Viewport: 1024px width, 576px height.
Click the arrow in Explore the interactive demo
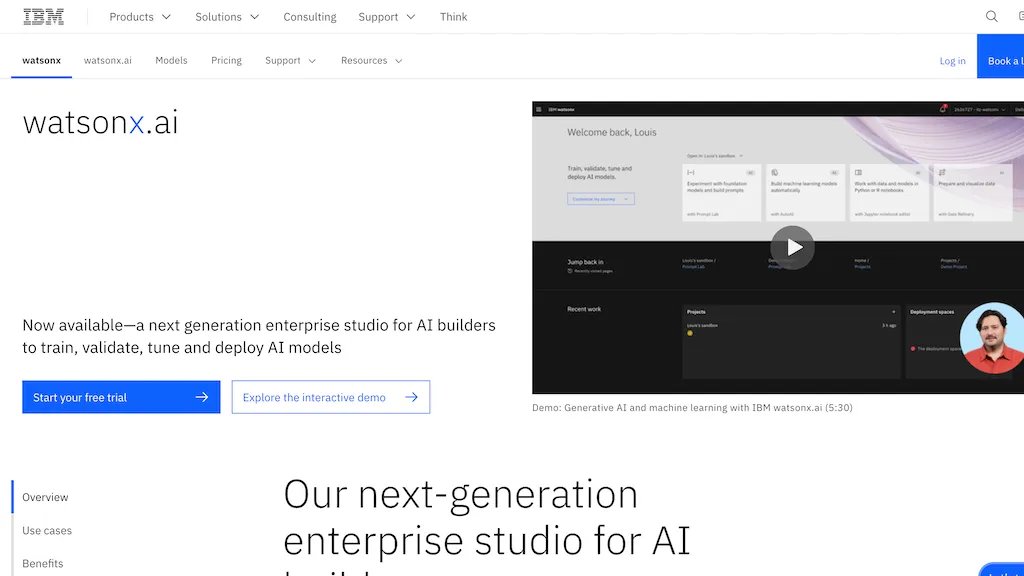[x=412, y=397]
